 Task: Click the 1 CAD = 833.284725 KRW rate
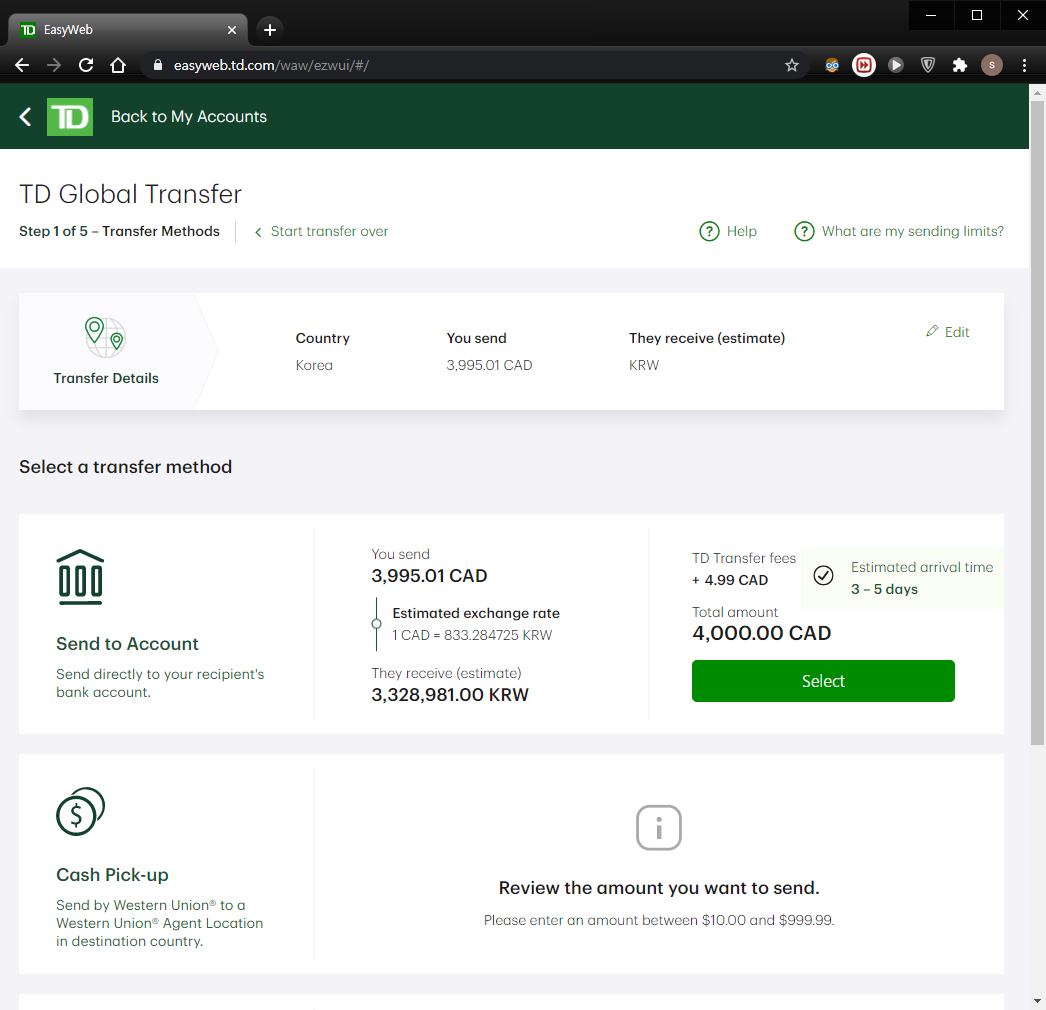472,635
